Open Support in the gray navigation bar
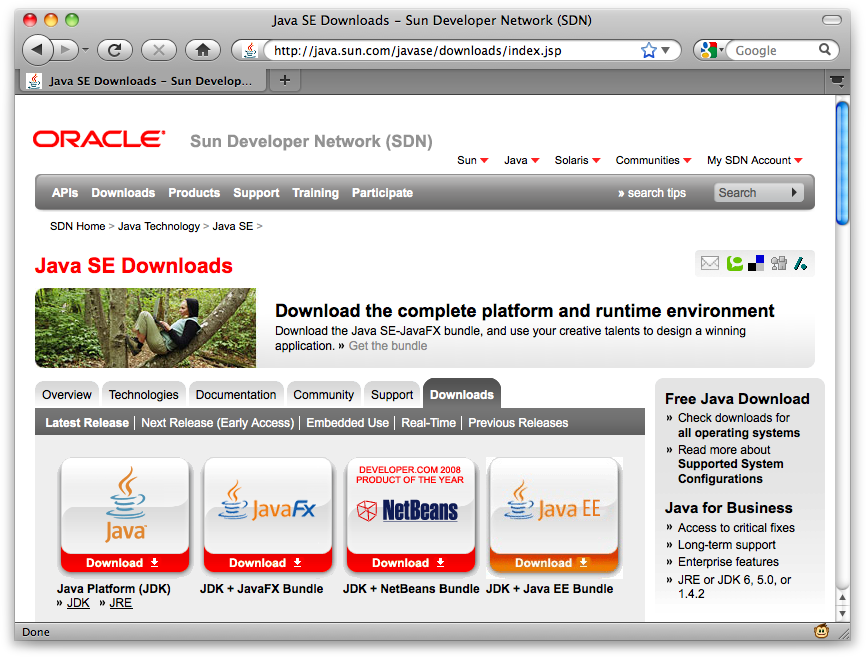This screenshot has width=866, height=657. [x=256, y=193]
